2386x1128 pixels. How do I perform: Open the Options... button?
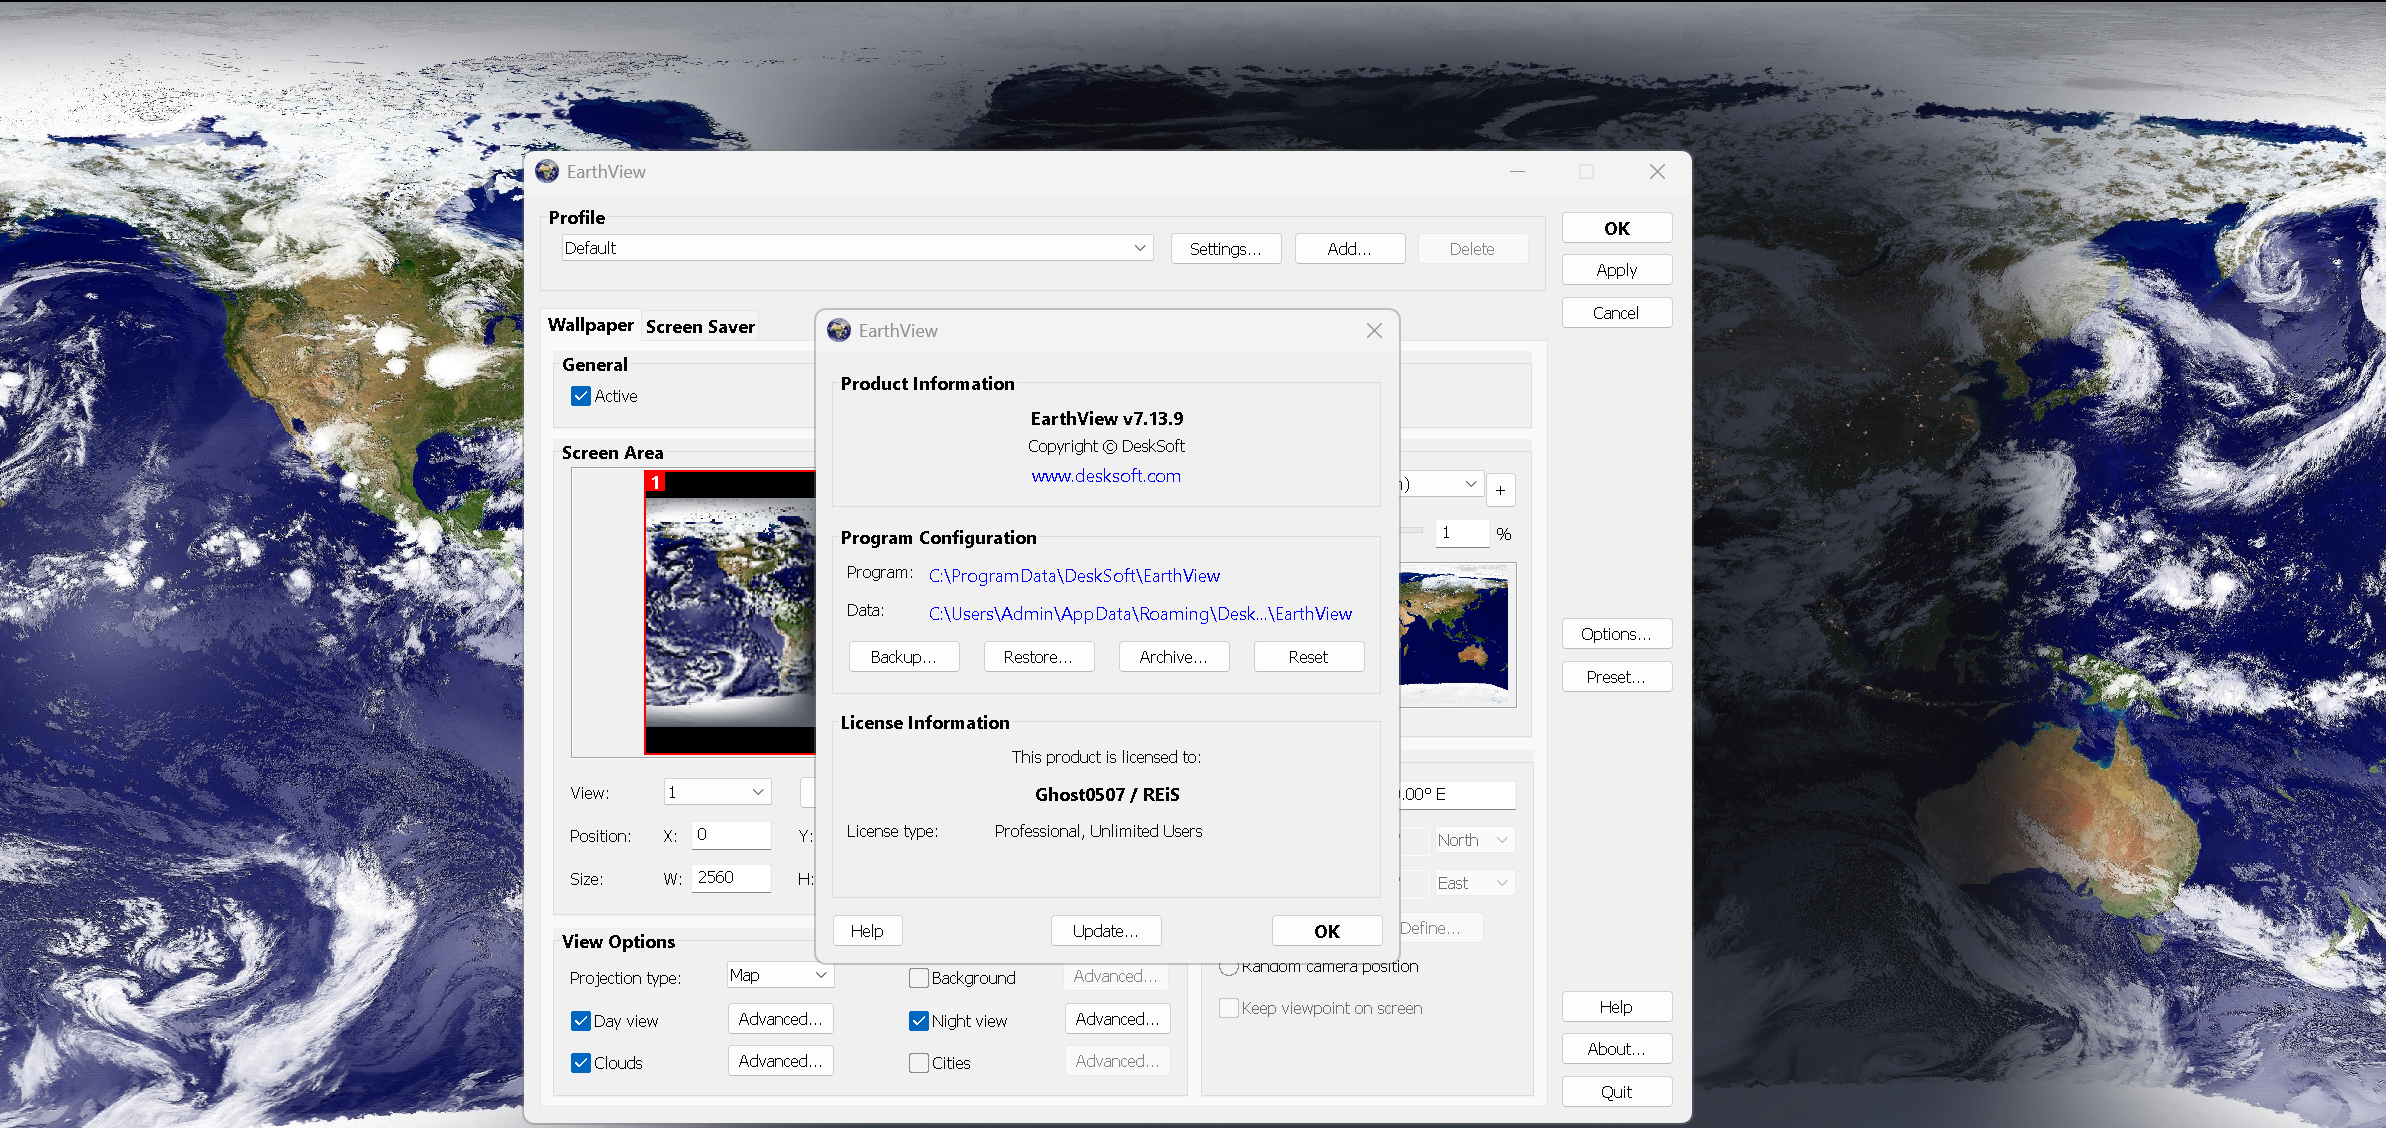pyautogui.click(x=1617, y=634)
